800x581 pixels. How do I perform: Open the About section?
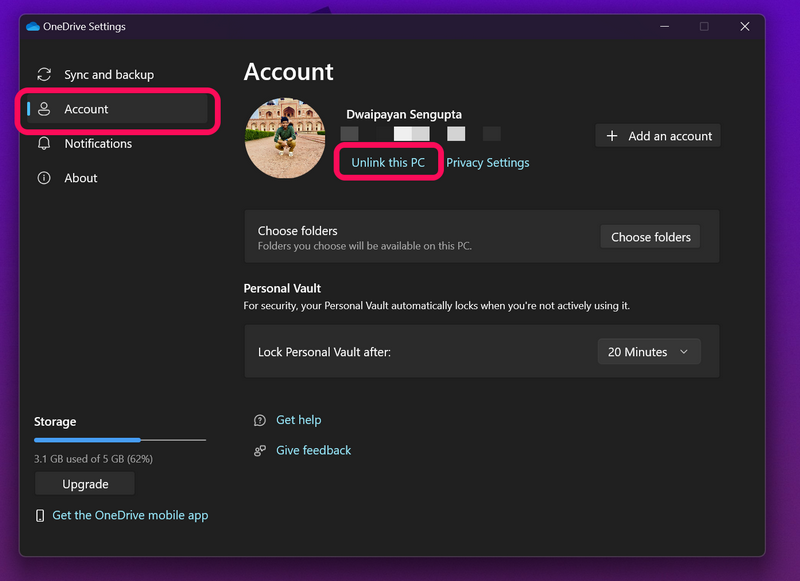click(x=81, y=178)
